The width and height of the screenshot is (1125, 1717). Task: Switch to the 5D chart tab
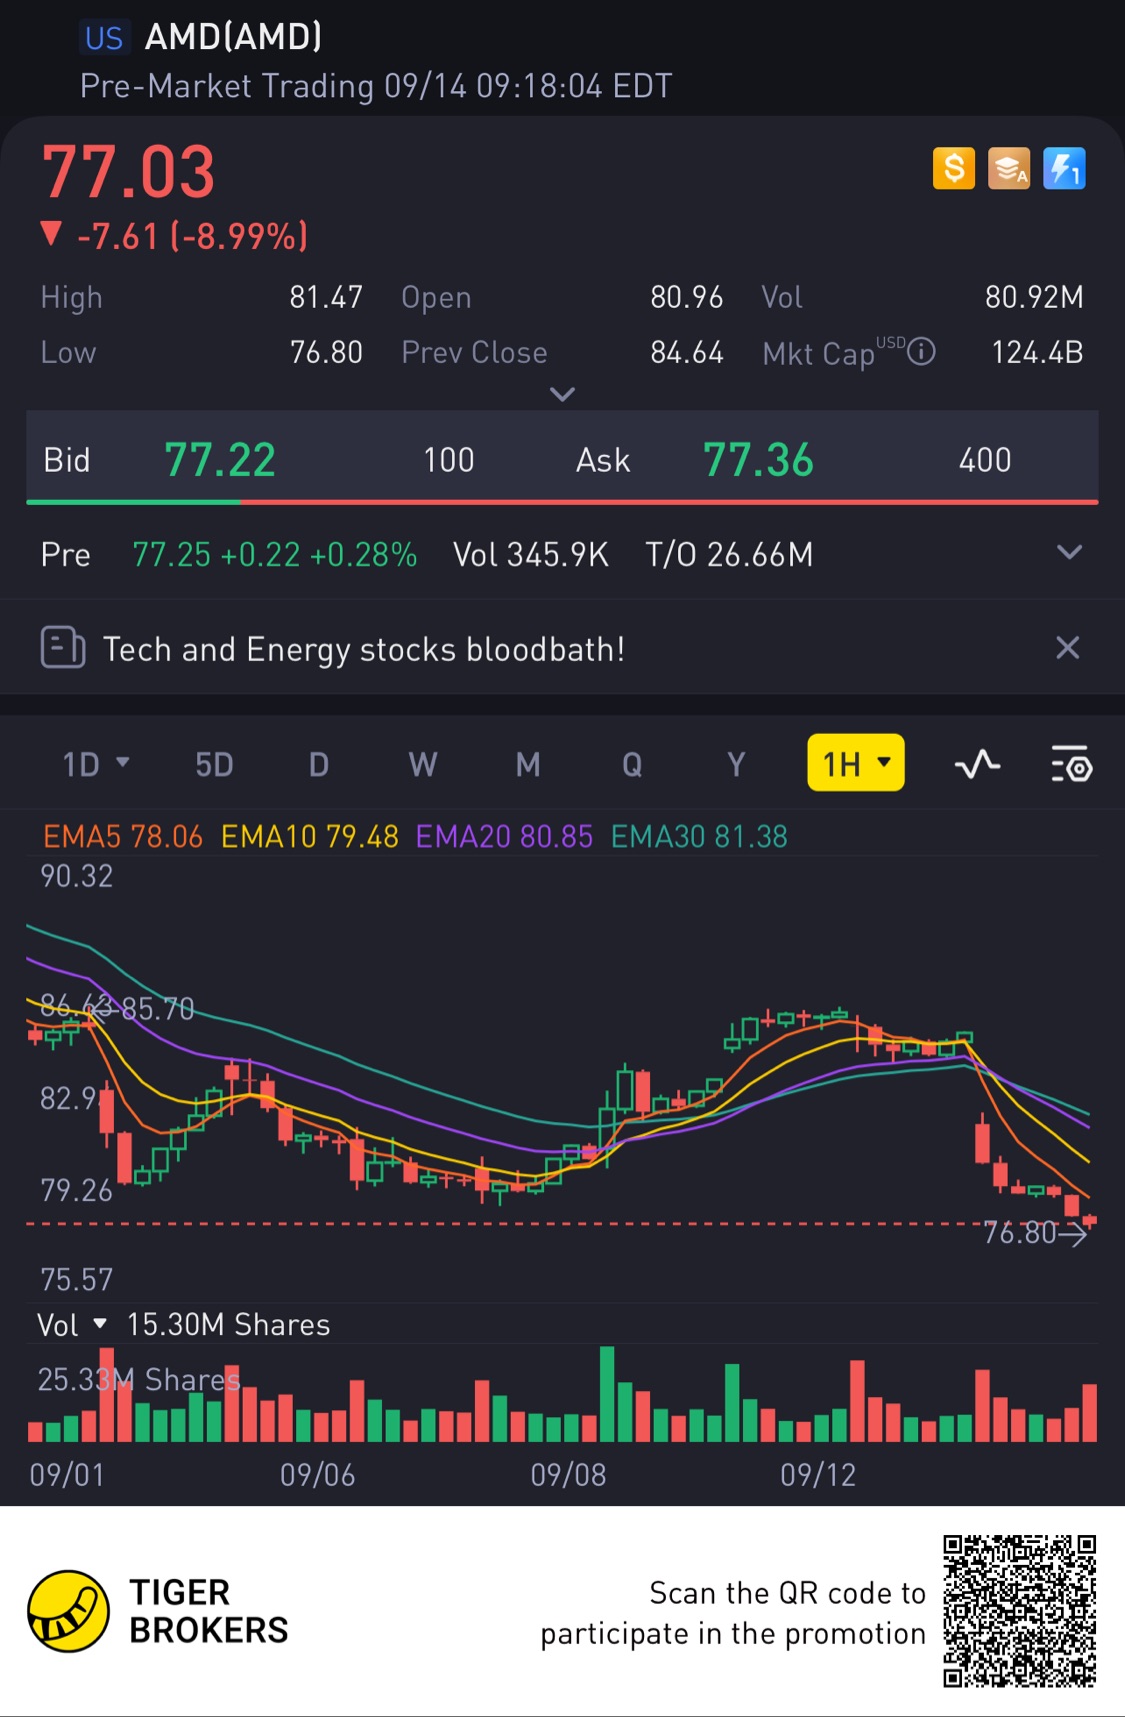click(x=214, y=765)
